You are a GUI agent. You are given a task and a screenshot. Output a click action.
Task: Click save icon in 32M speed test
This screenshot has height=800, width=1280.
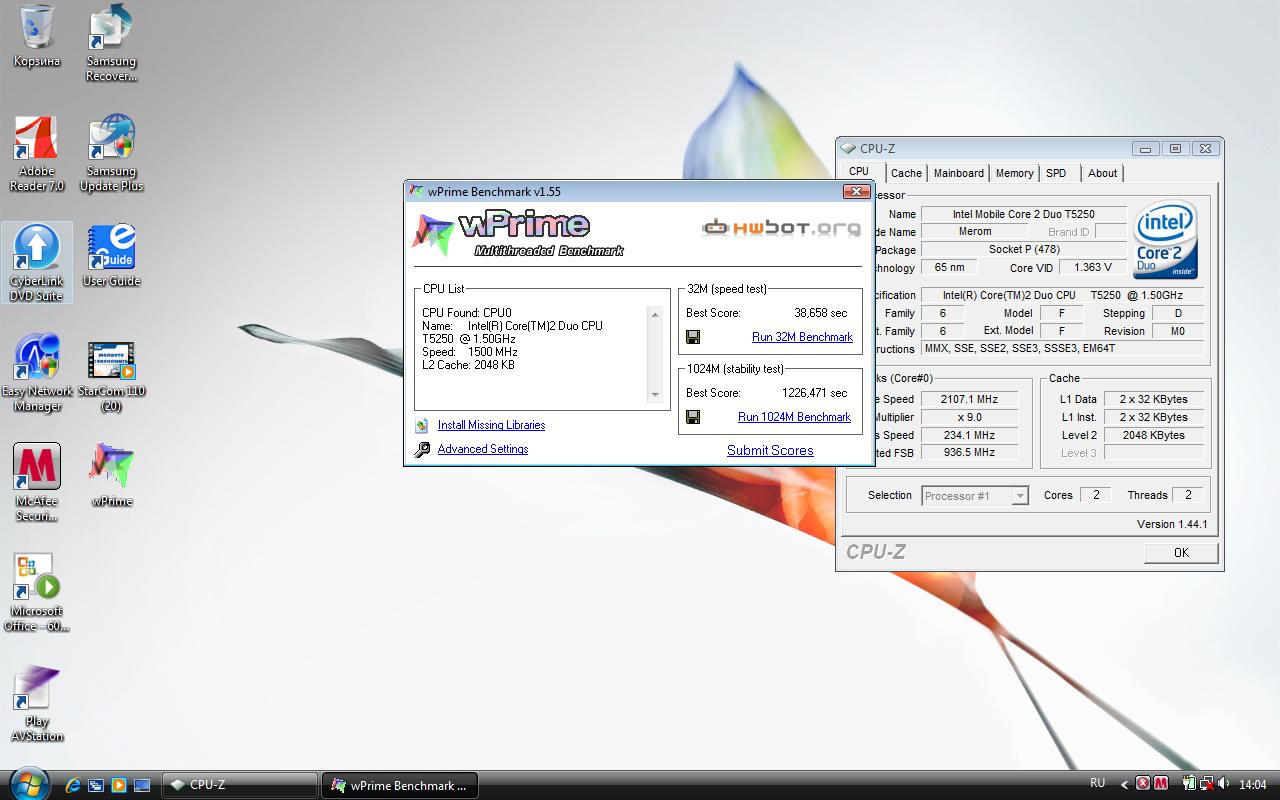coord(693,337)
